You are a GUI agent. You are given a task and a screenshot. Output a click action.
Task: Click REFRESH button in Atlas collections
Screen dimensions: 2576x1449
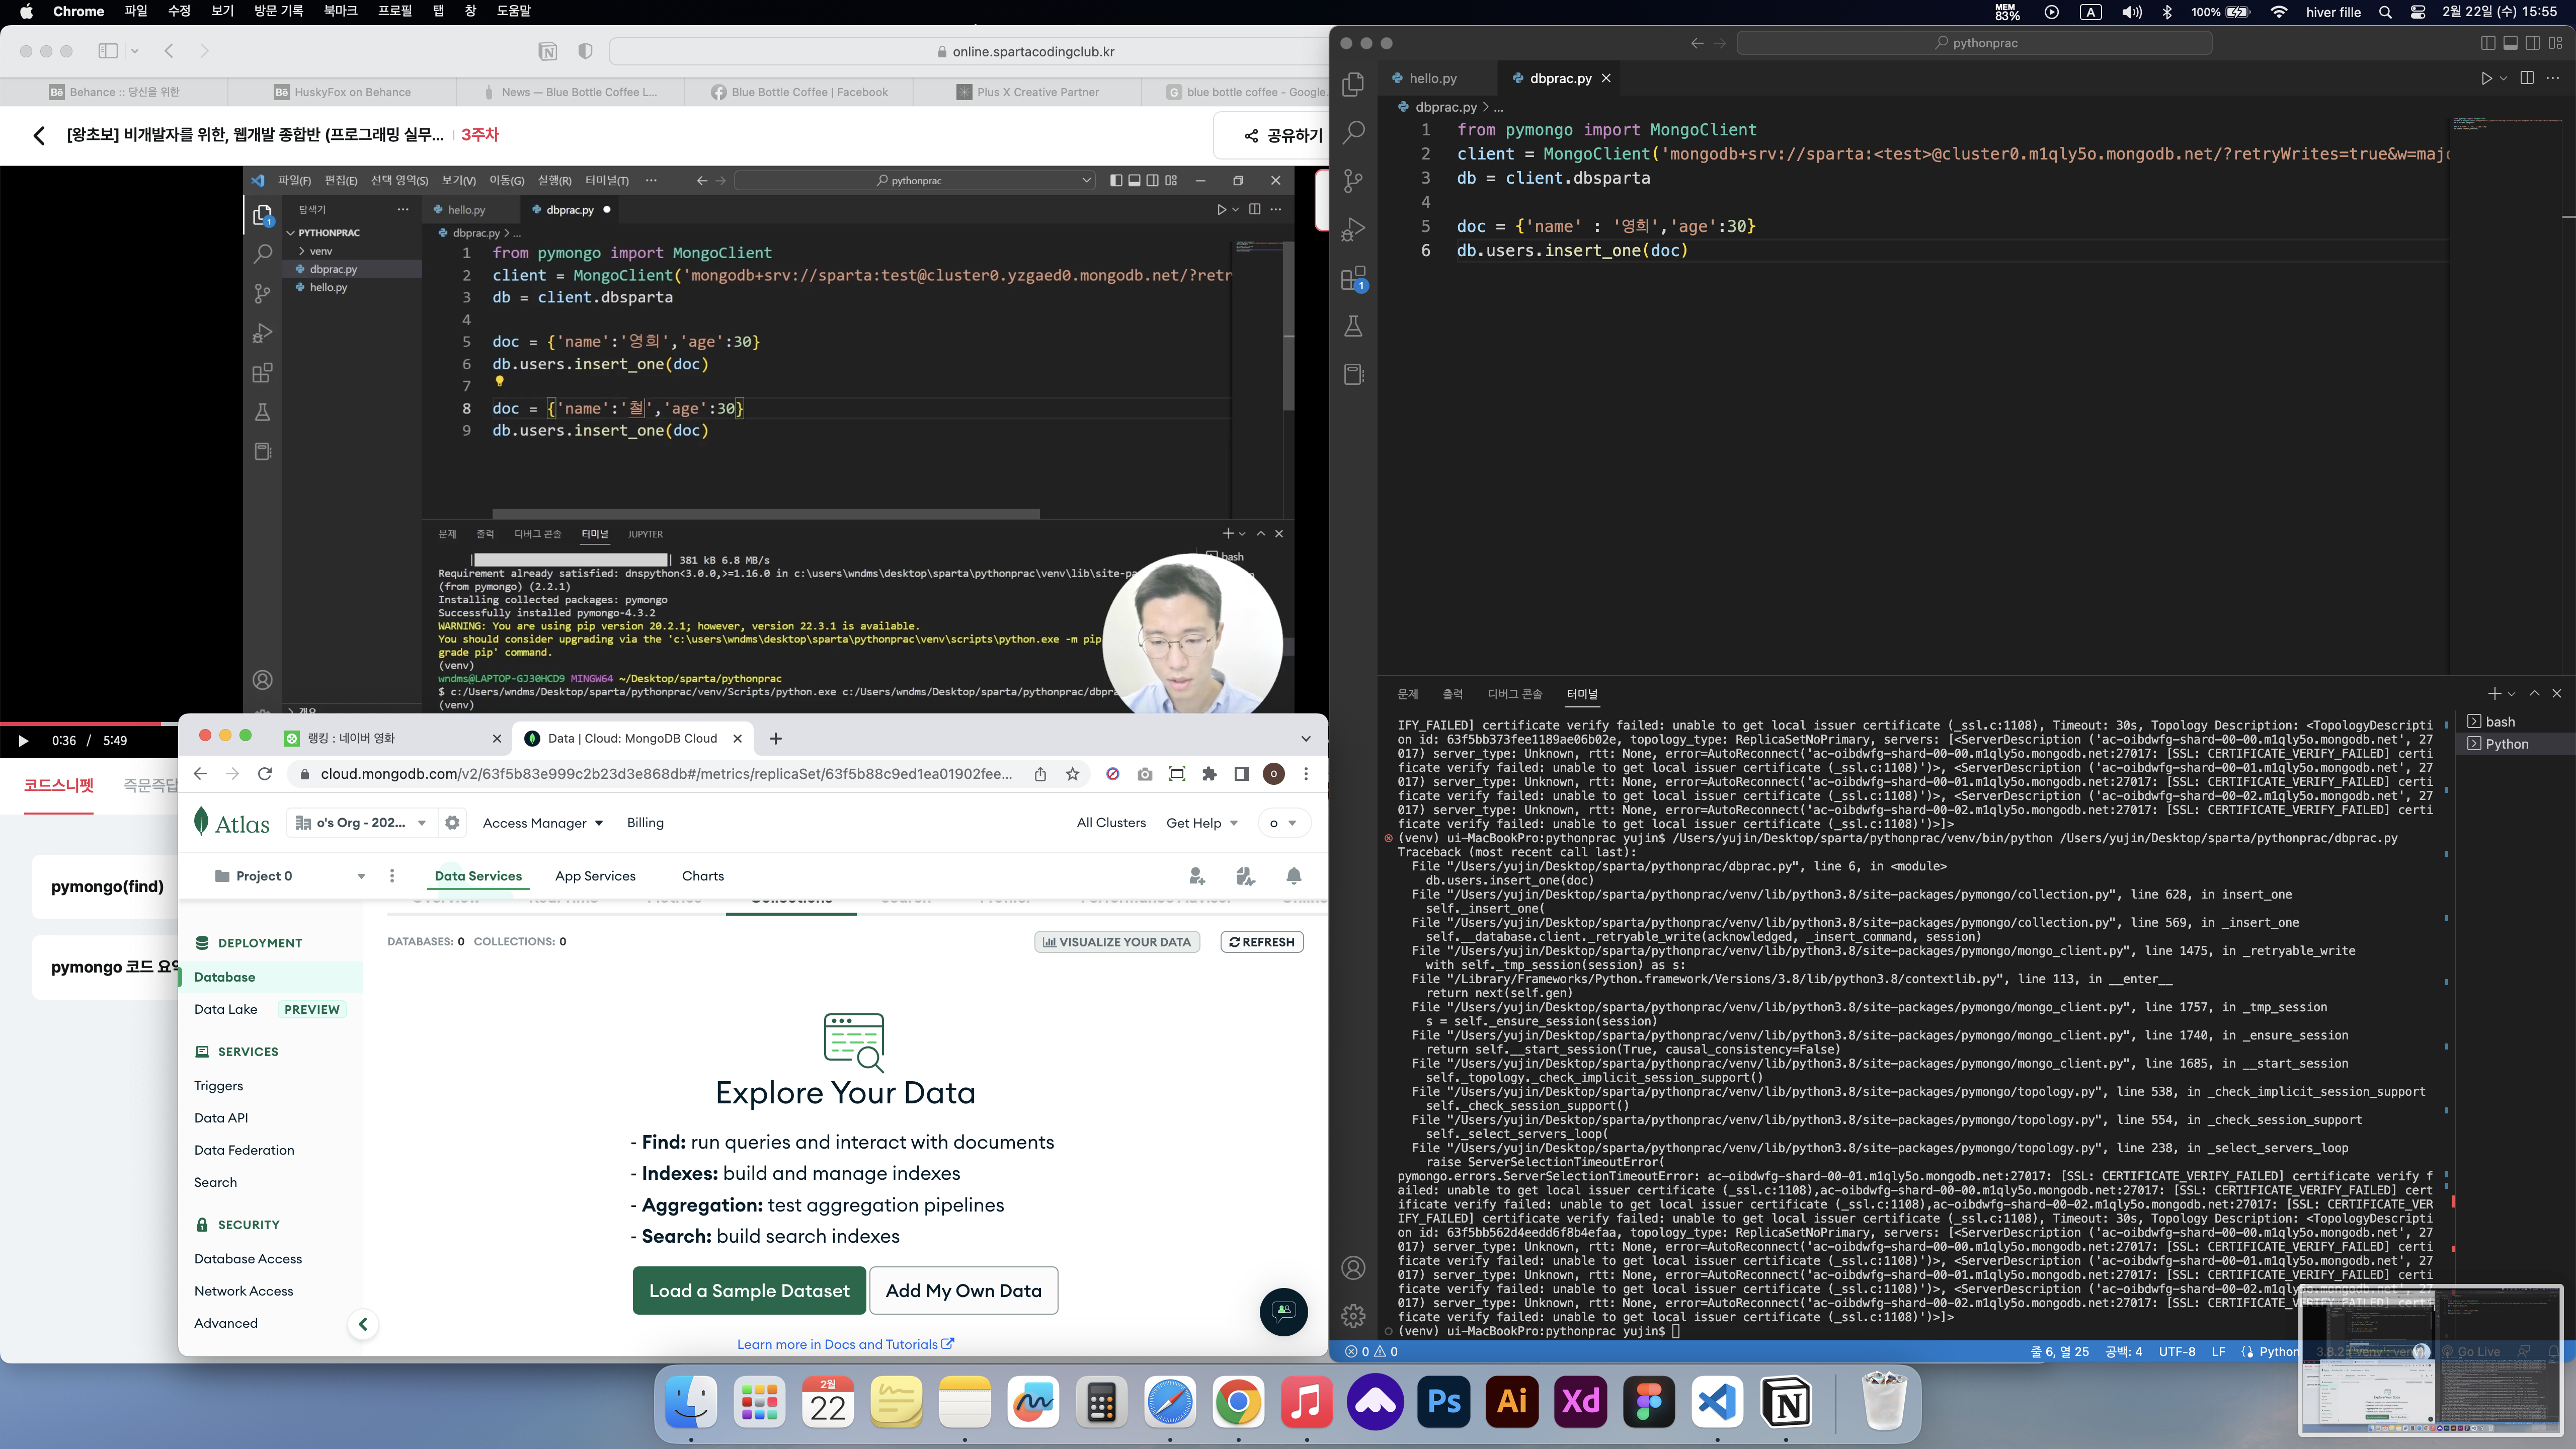1262,942
